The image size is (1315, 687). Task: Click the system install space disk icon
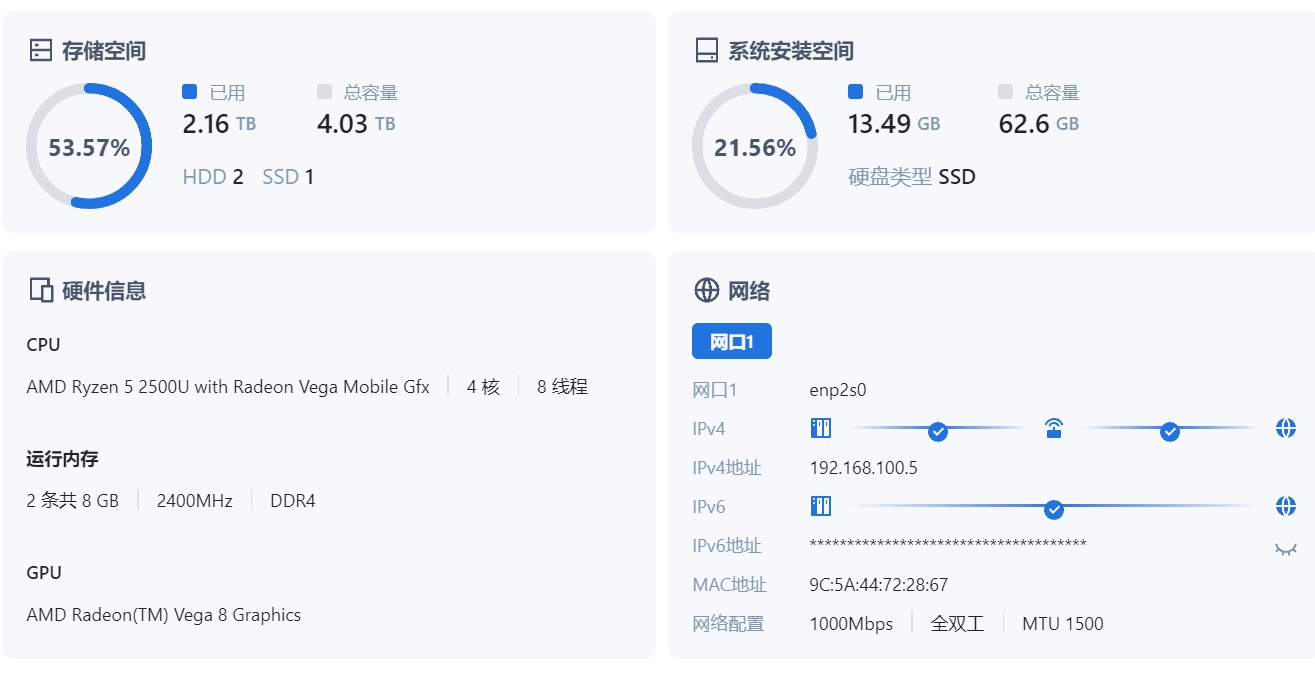click(707, 50)
